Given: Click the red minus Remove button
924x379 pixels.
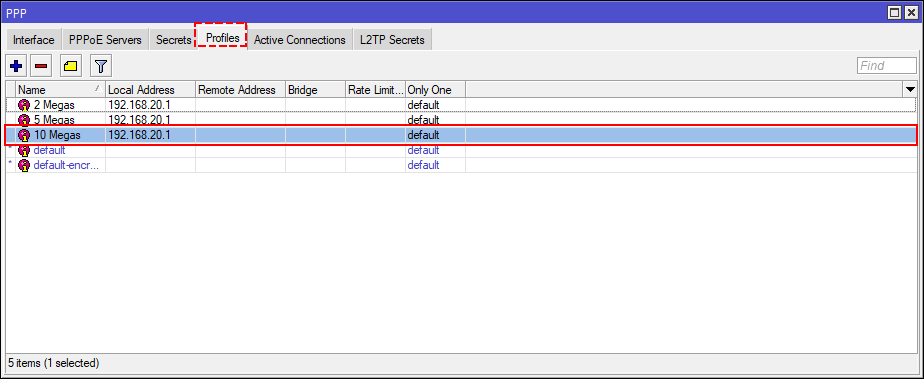Looking at the screenshot, I should coord(41,65).
